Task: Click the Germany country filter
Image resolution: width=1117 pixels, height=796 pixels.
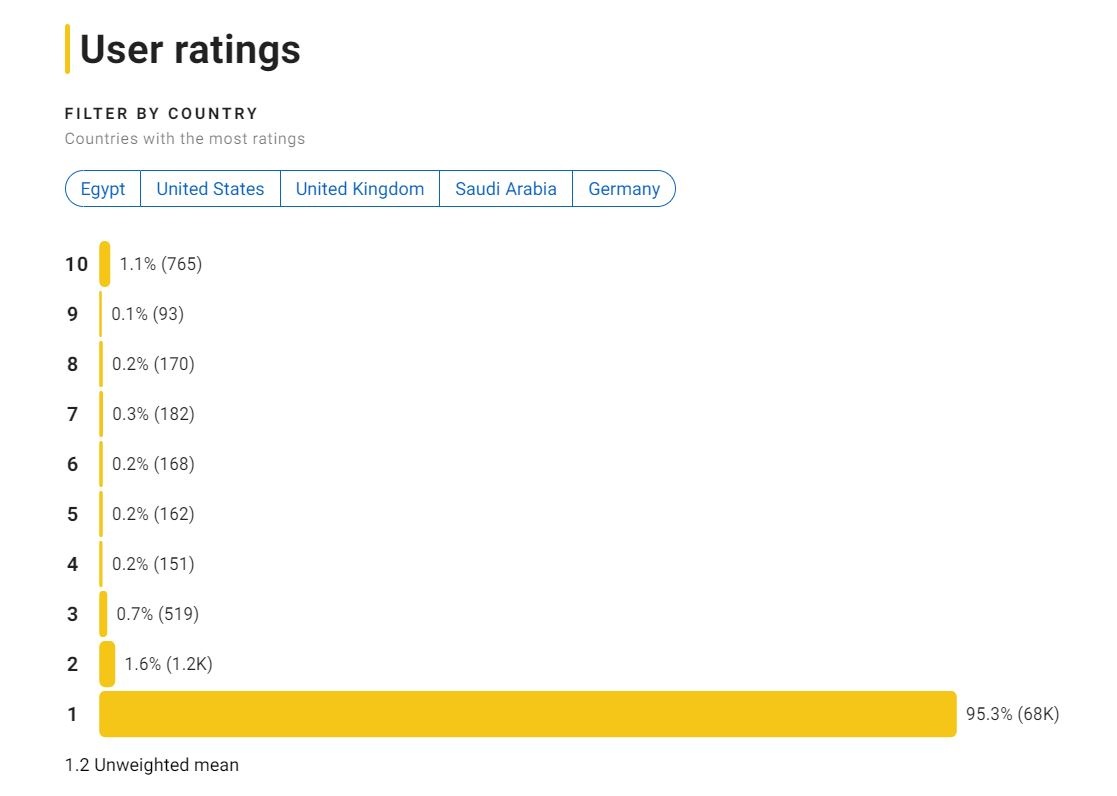Action: pyautogui.click(x=624, y=189)
